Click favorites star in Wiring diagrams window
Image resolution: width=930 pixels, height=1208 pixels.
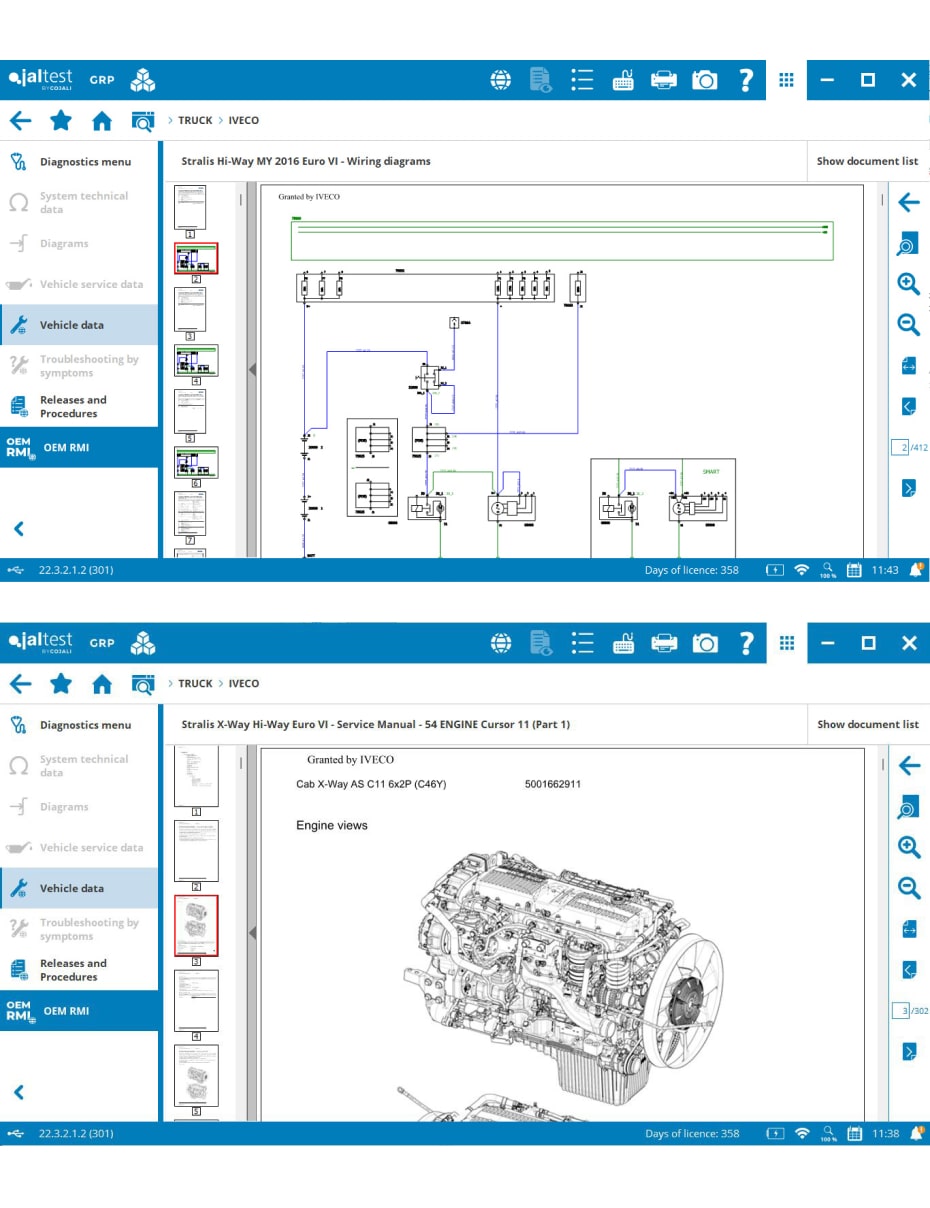tap(61, 121)
